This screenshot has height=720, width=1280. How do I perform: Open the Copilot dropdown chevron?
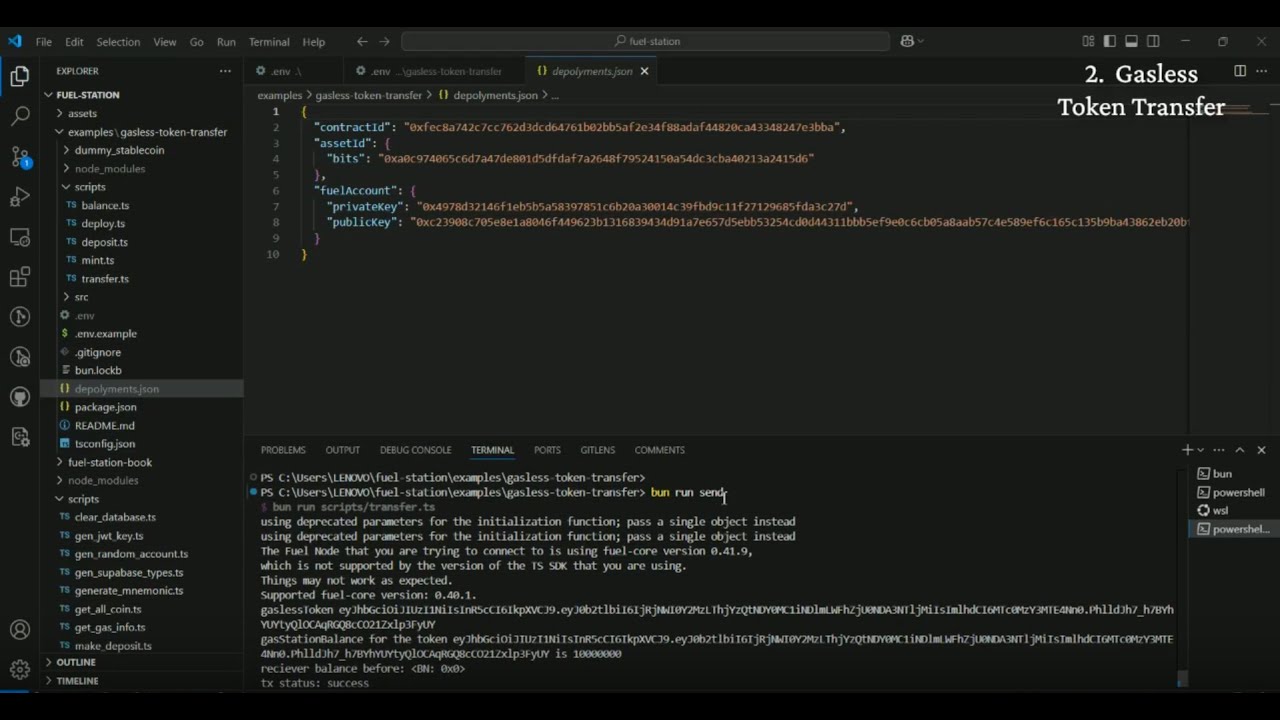[920, 41]
